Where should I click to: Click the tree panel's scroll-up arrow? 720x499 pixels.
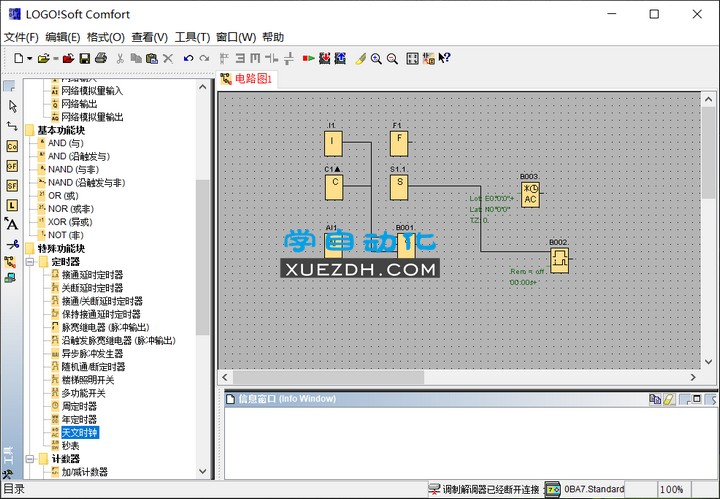[202, 87]
